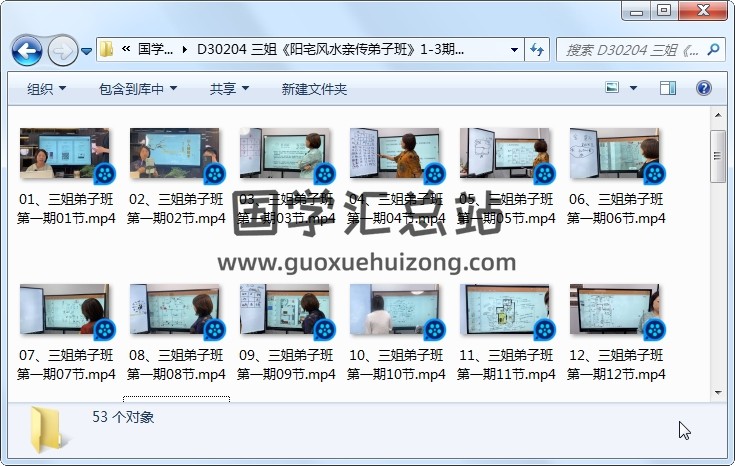Image resolution: width=735 pixels, height=466 pixels.
Task: Select video thumbnail 第一期04节.mp4
Action: [x=395, y=154]
